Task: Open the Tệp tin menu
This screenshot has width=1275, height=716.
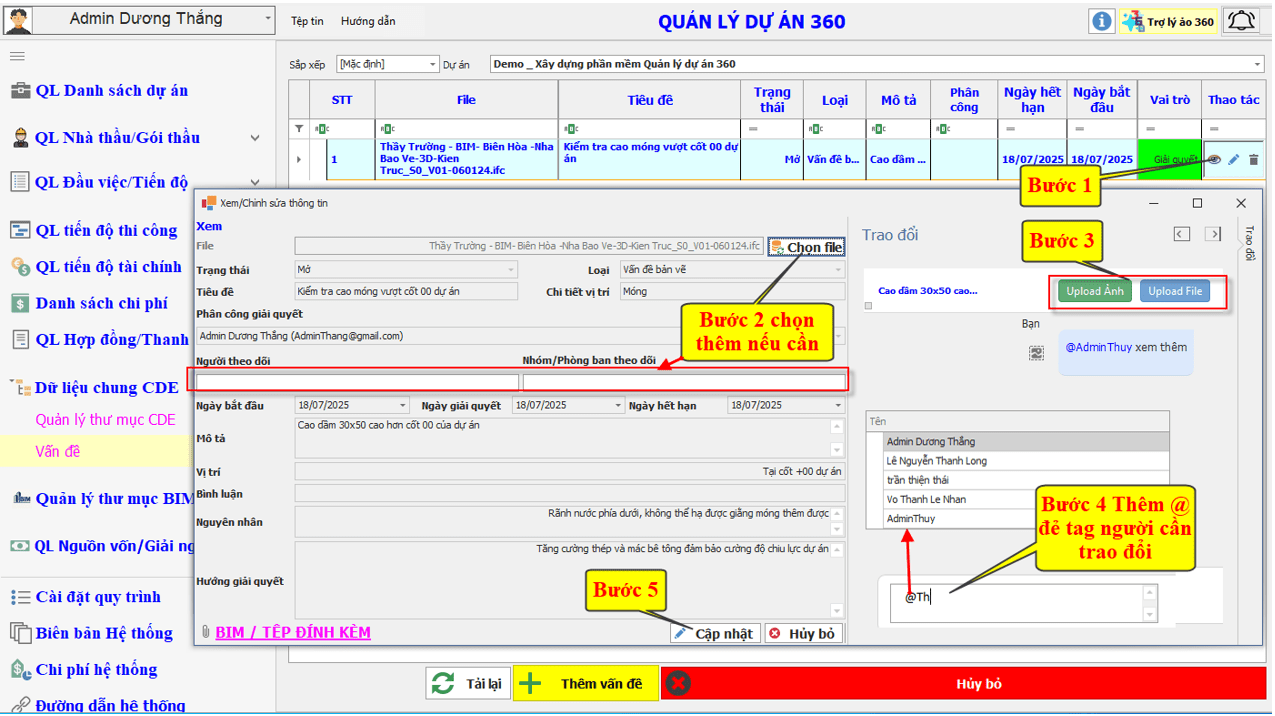Action: [307, 21]
